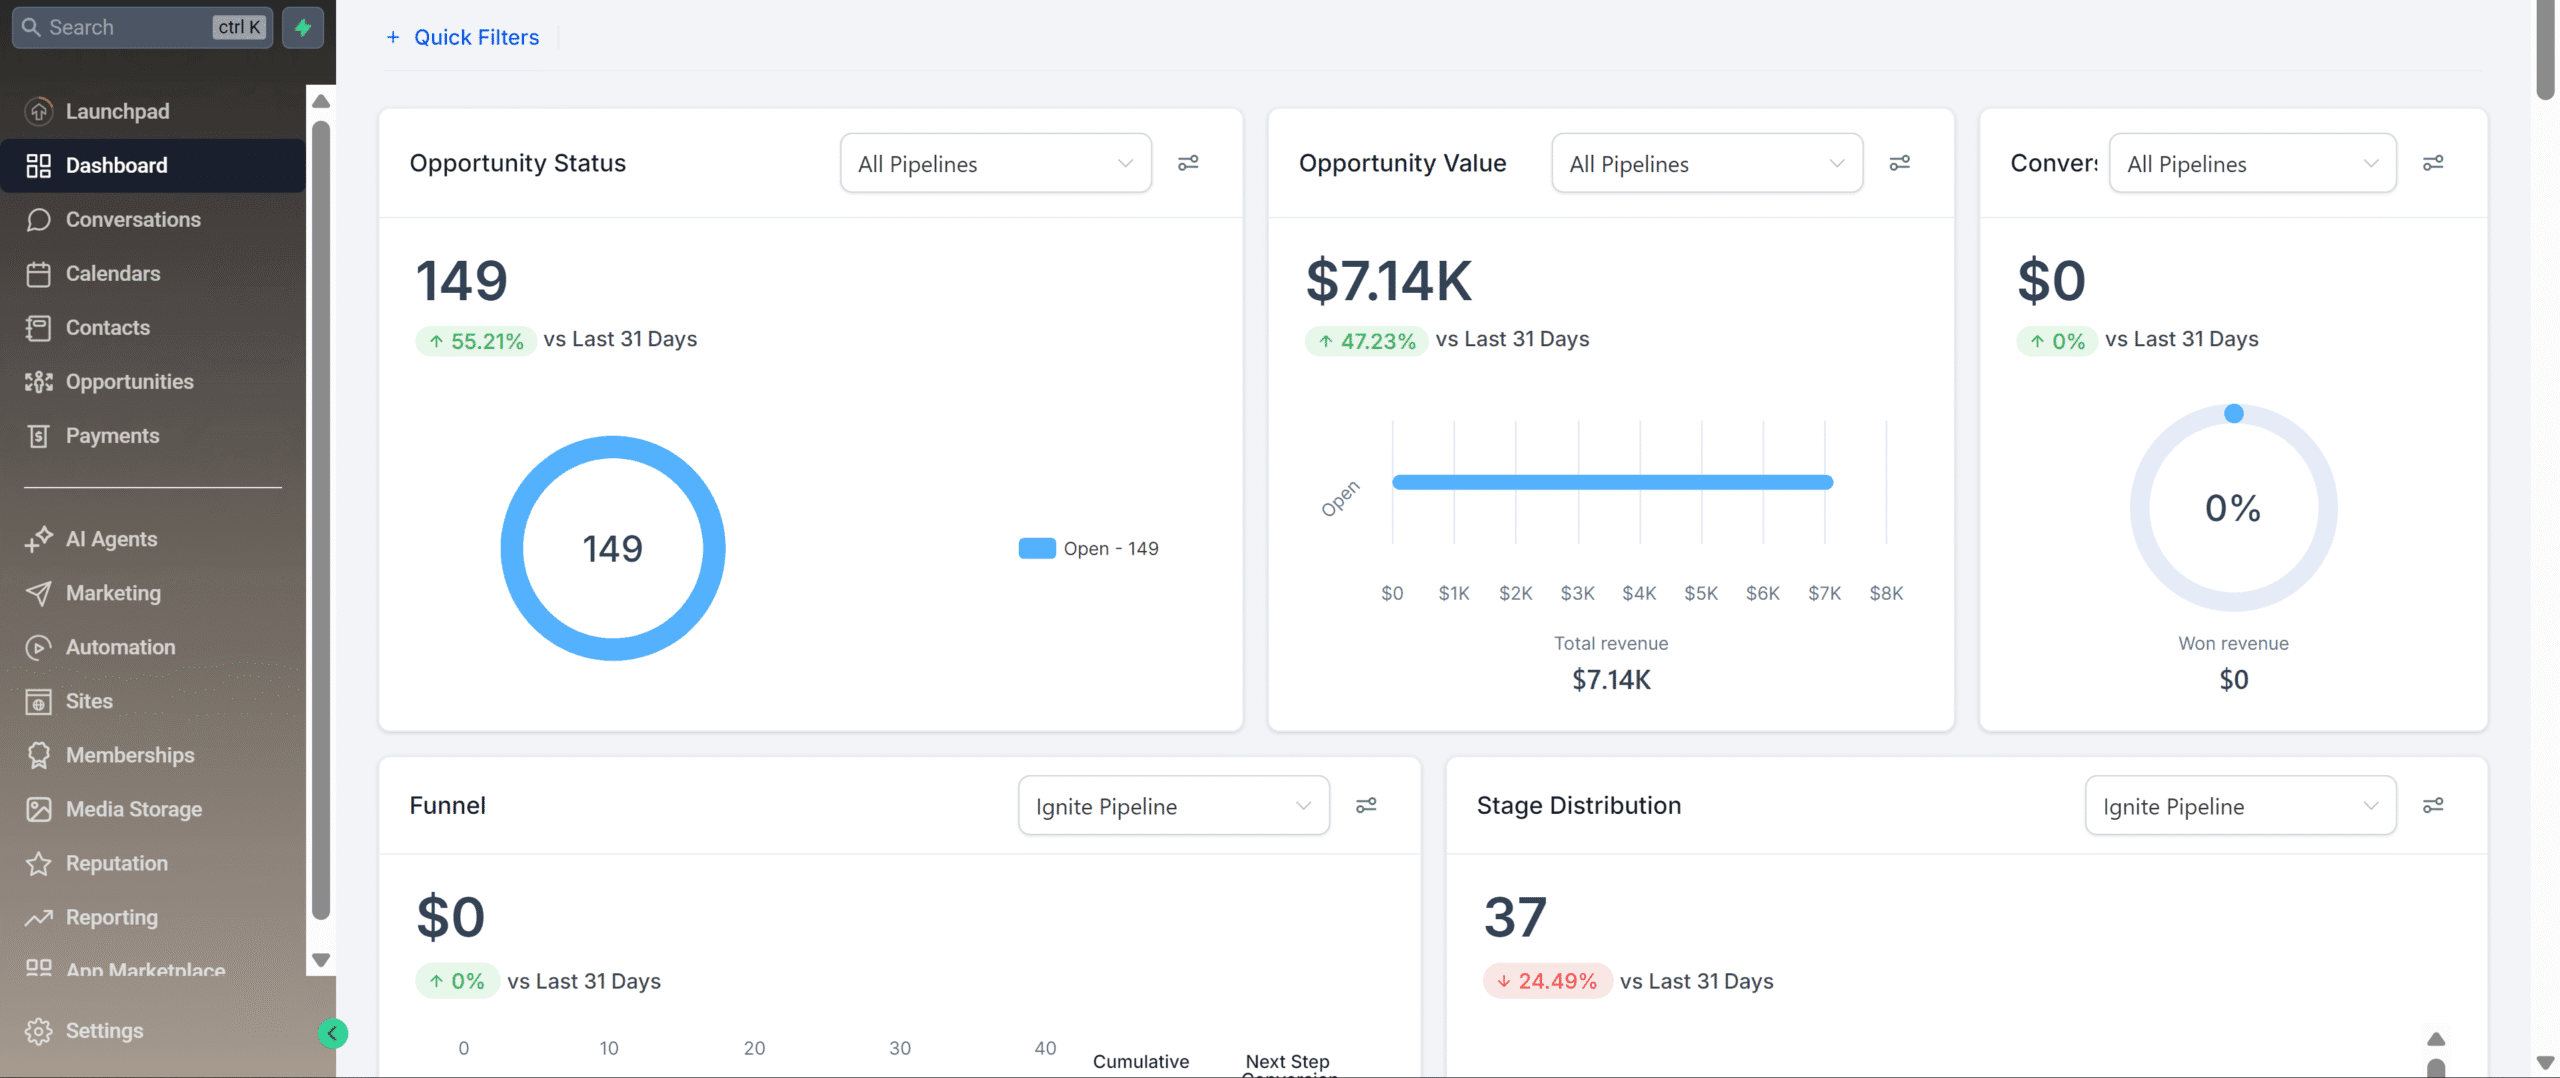Open Stage Distribution widget filter settings icon
The width and height of the screenshot is (2560, 1078).
pyautogui.click(x=2433, y=806)
